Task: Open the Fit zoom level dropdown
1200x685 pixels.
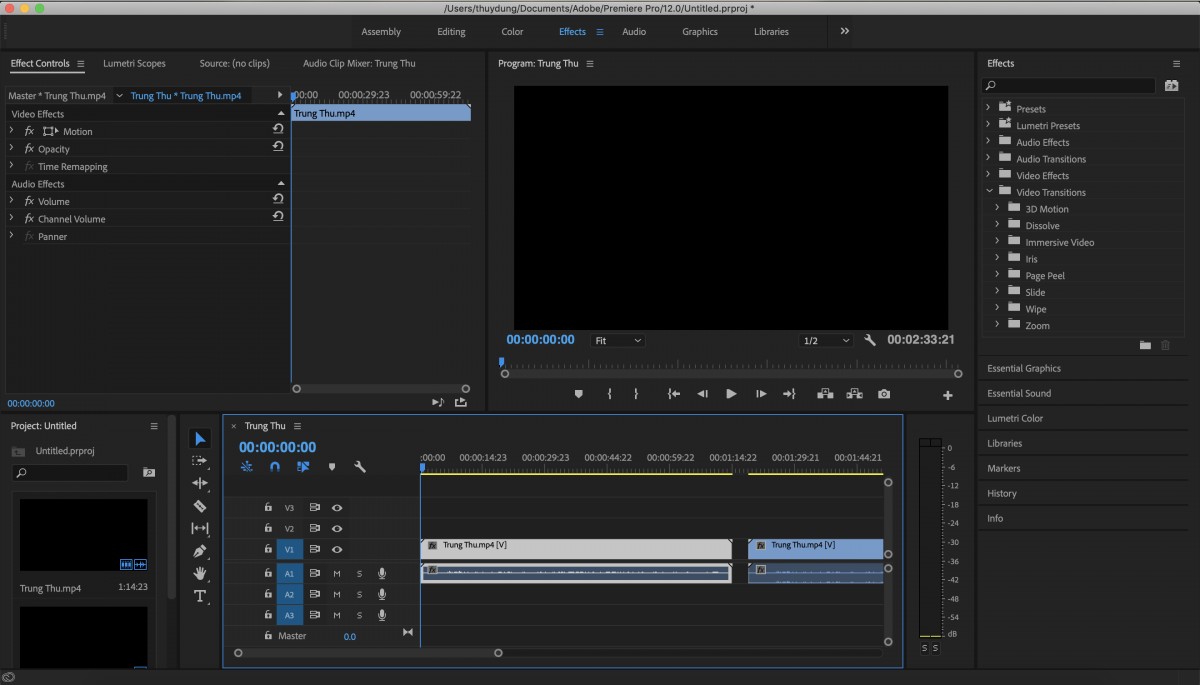Action: 617,341
